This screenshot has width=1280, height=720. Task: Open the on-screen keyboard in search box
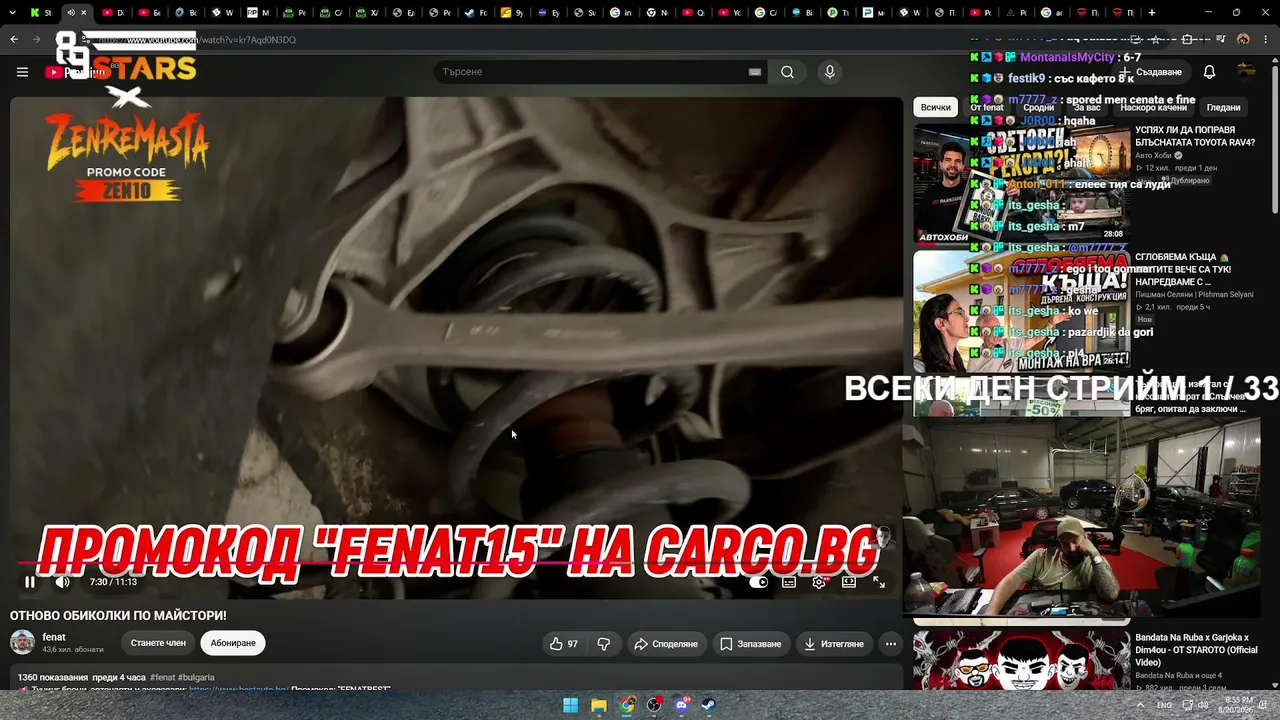tap(755, 72)
